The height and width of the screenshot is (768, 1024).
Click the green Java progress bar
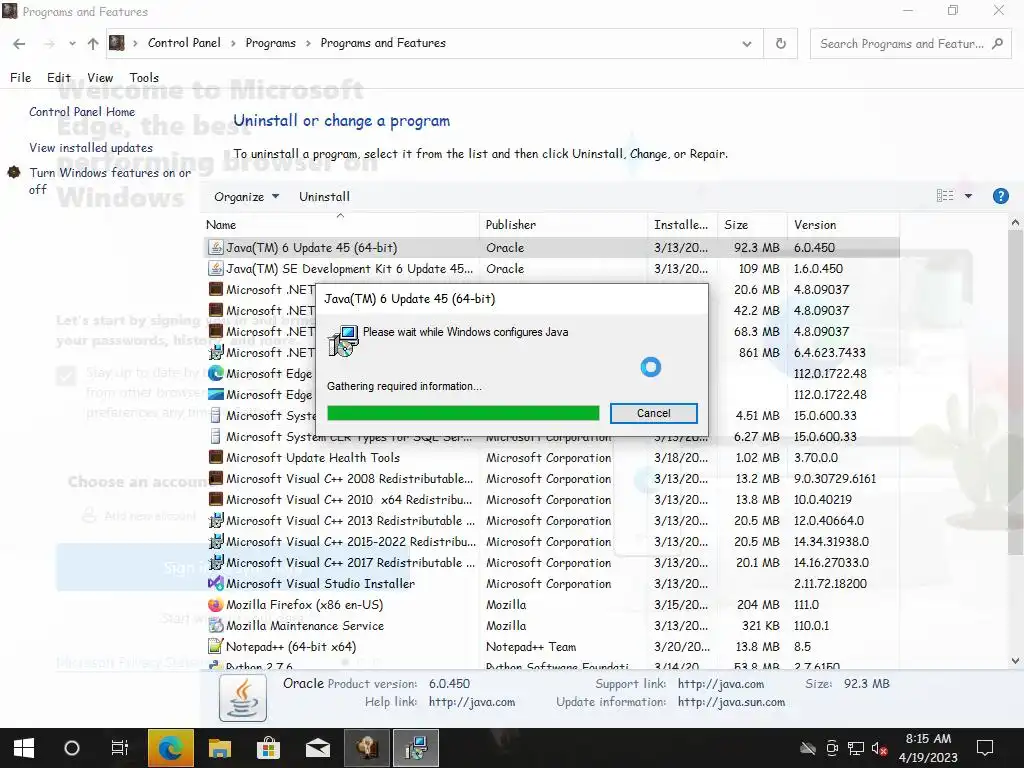click(463, 413)
